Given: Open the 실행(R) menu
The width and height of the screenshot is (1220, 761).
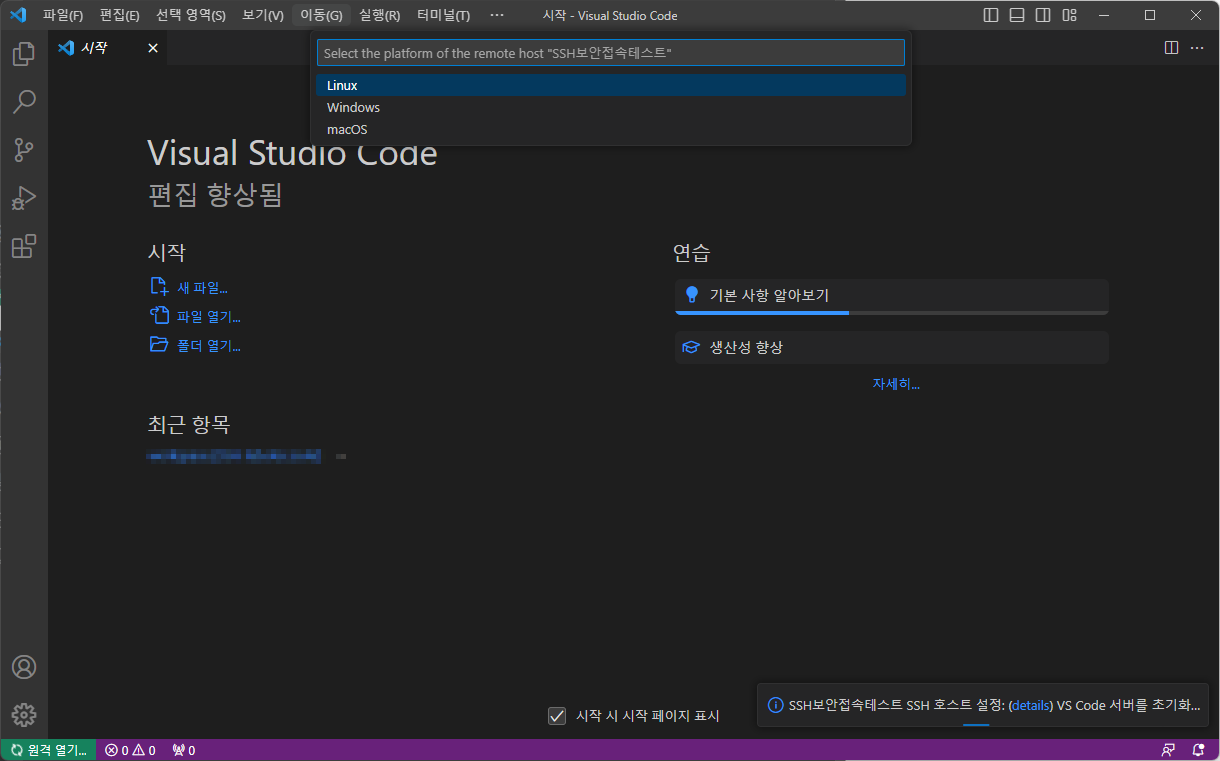Looking at the screenshot, I should (380, 15).
